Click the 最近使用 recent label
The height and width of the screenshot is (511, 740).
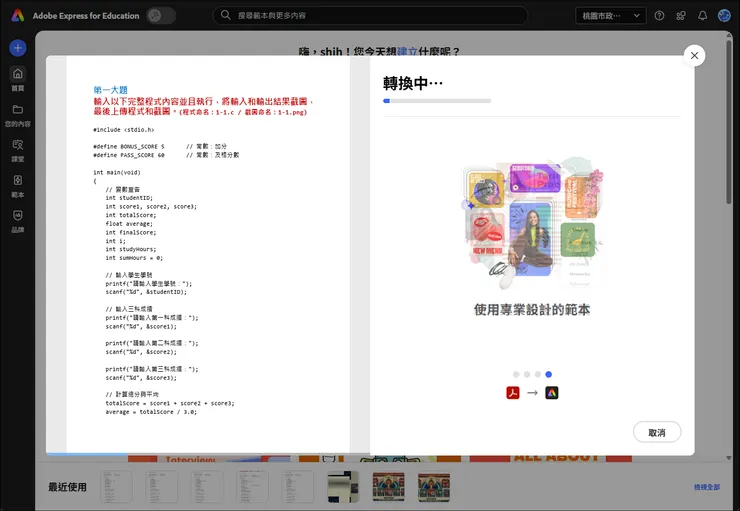[x=67, y=487]
